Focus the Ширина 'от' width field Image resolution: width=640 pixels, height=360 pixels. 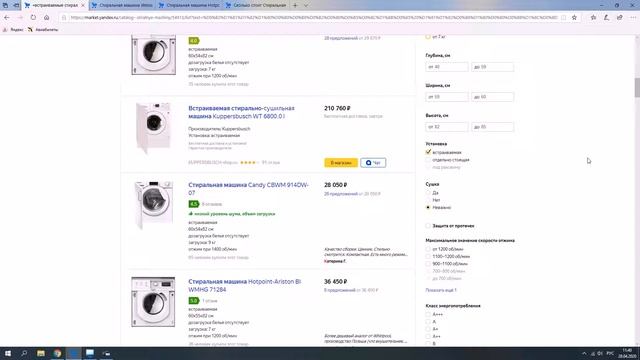pyautogui.click(x=447, y=97)
